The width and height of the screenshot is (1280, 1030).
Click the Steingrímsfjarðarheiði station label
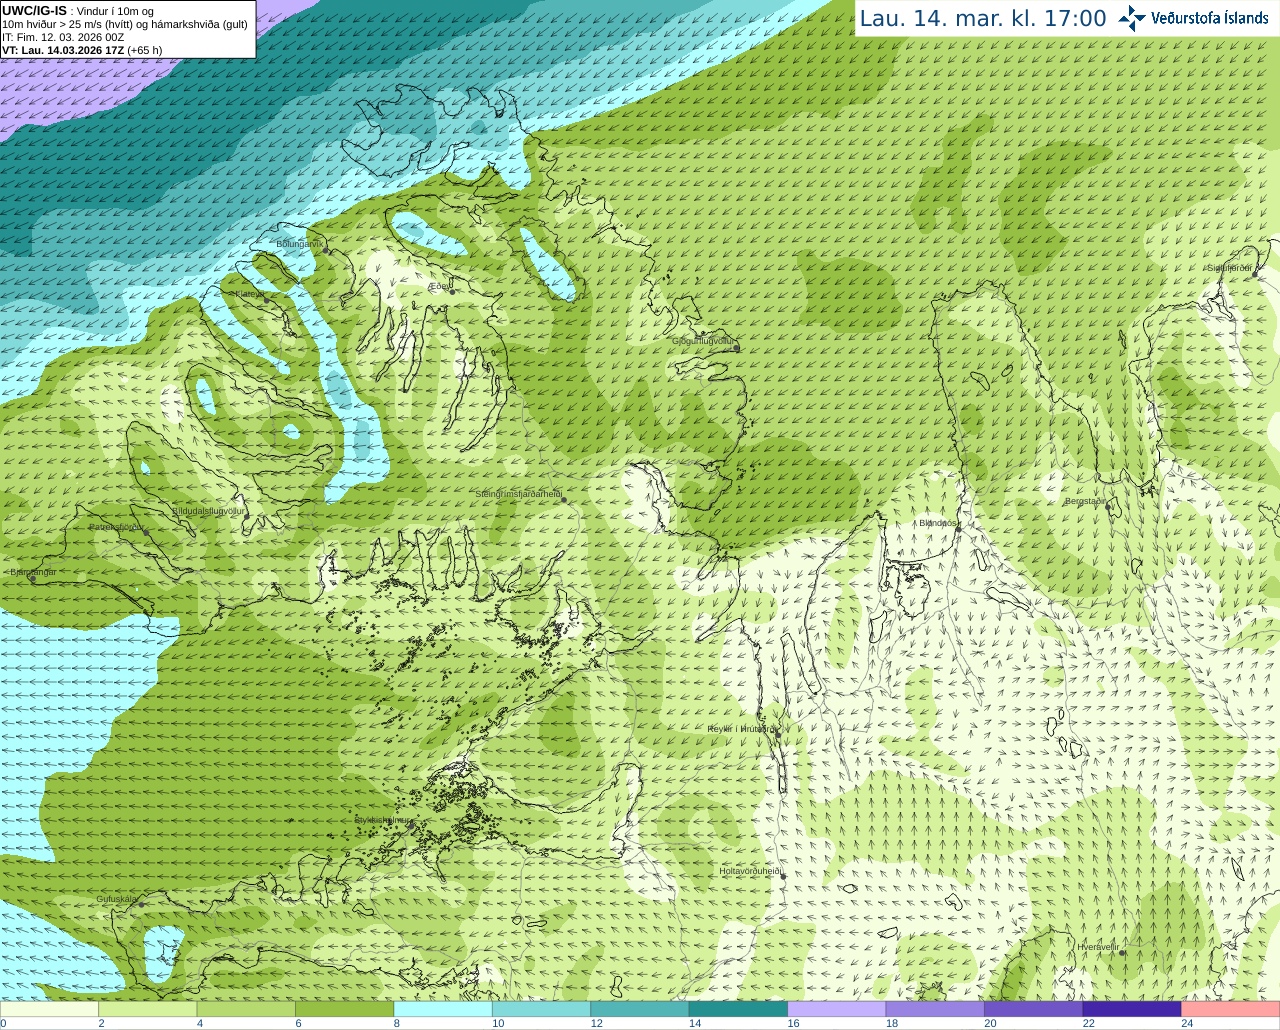[517, 494]
